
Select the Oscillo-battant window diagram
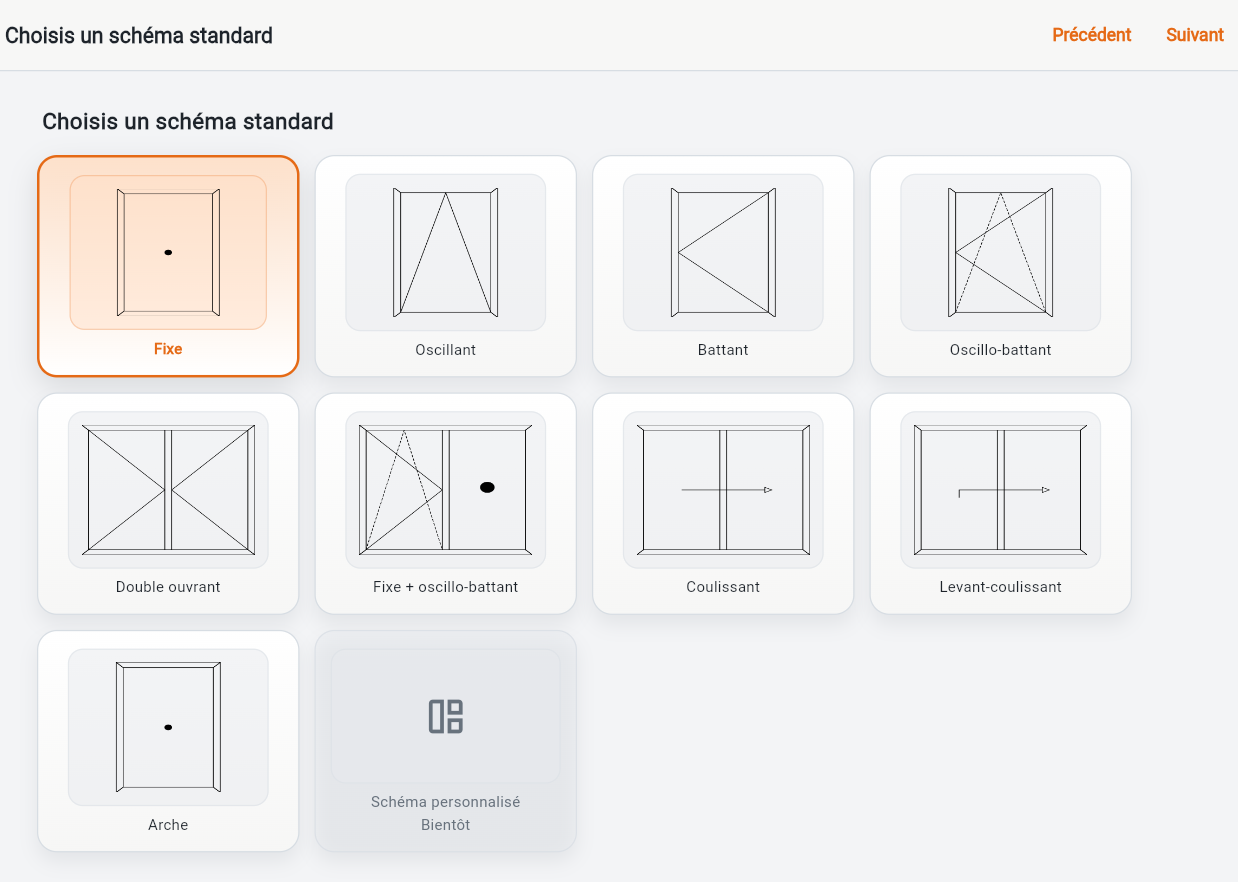tap(1001, 252)
